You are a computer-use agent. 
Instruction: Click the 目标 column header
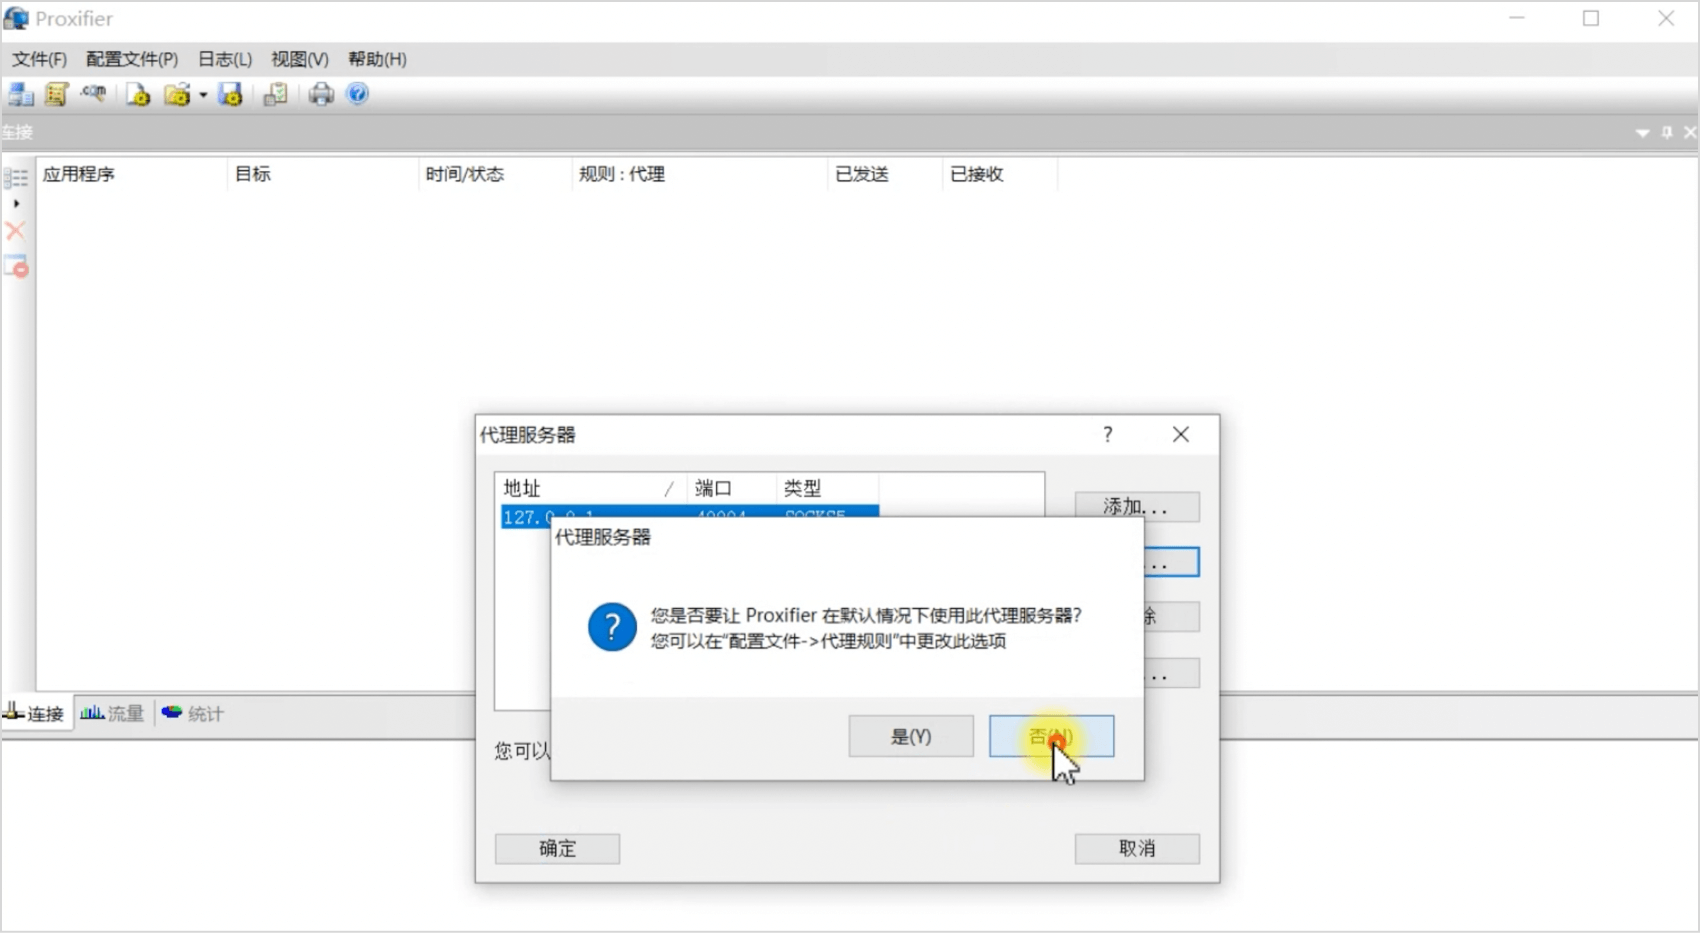323,174
